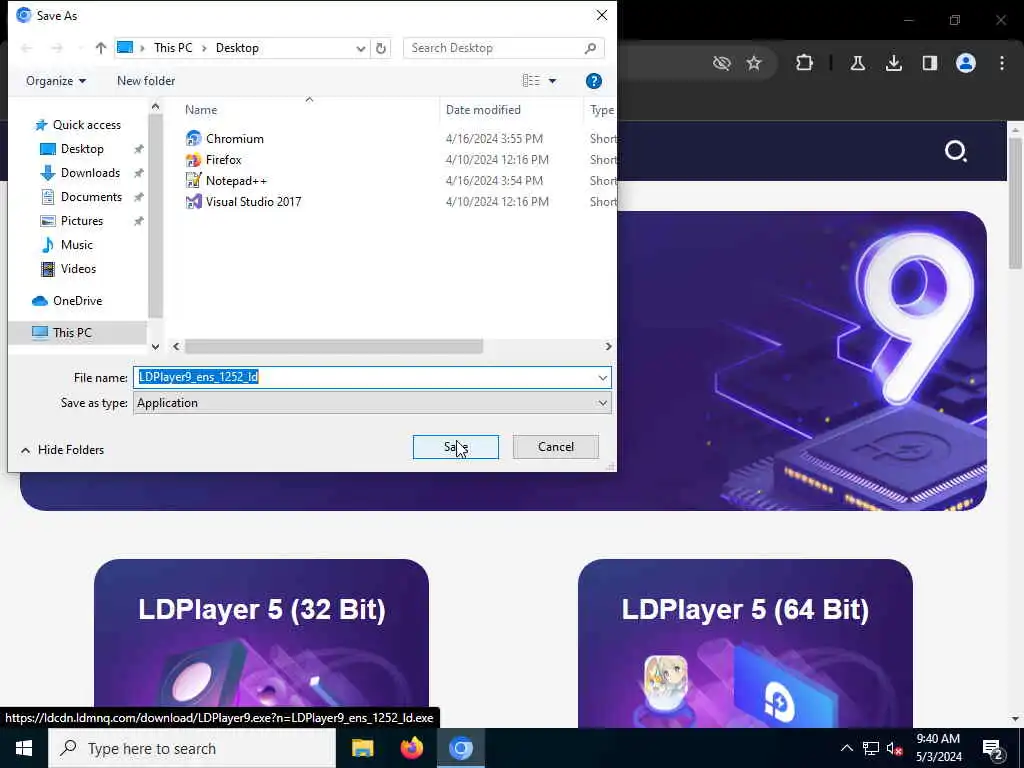Expand the File name dropdown arrow
The image size is (1024, 768).
[x=602, y=377]
